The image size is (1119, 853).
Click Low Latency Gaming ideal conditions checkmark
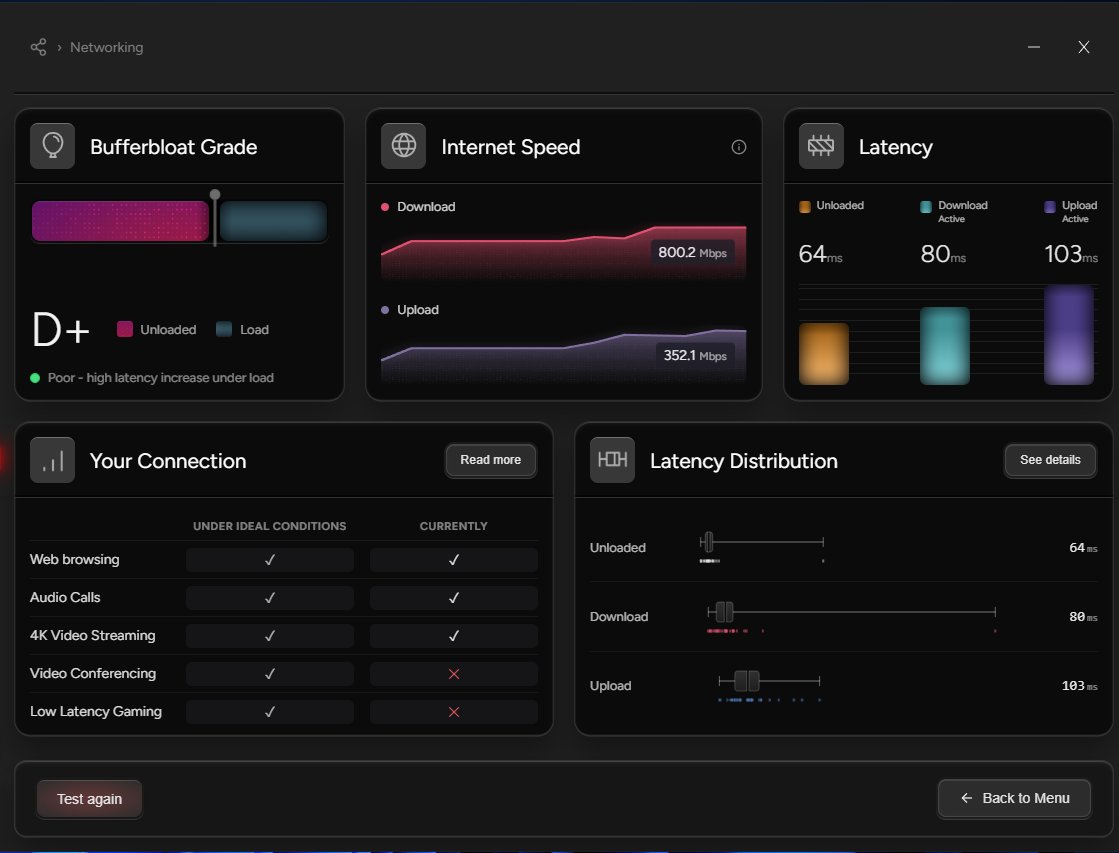[x=270, y=712]
